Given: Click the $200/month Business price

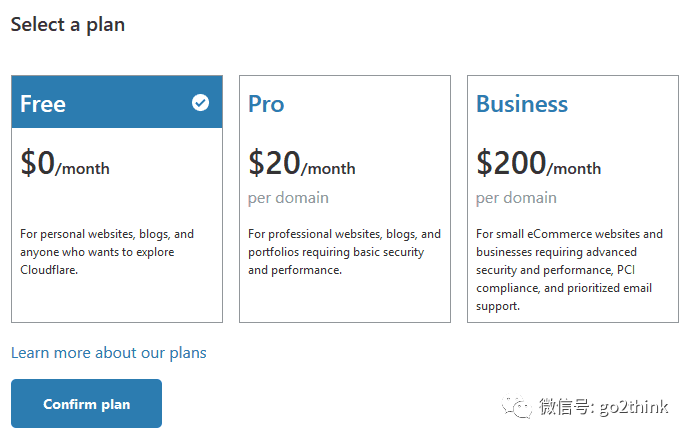Looking at the screenshot, I should (x=538, y=164).
